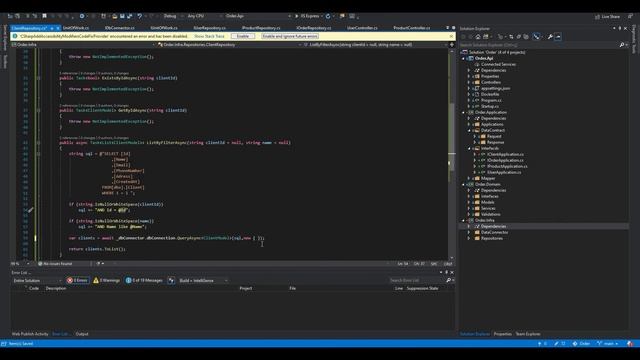Expand the Mapper folder
640x360 pixels.
pos(469,178)
